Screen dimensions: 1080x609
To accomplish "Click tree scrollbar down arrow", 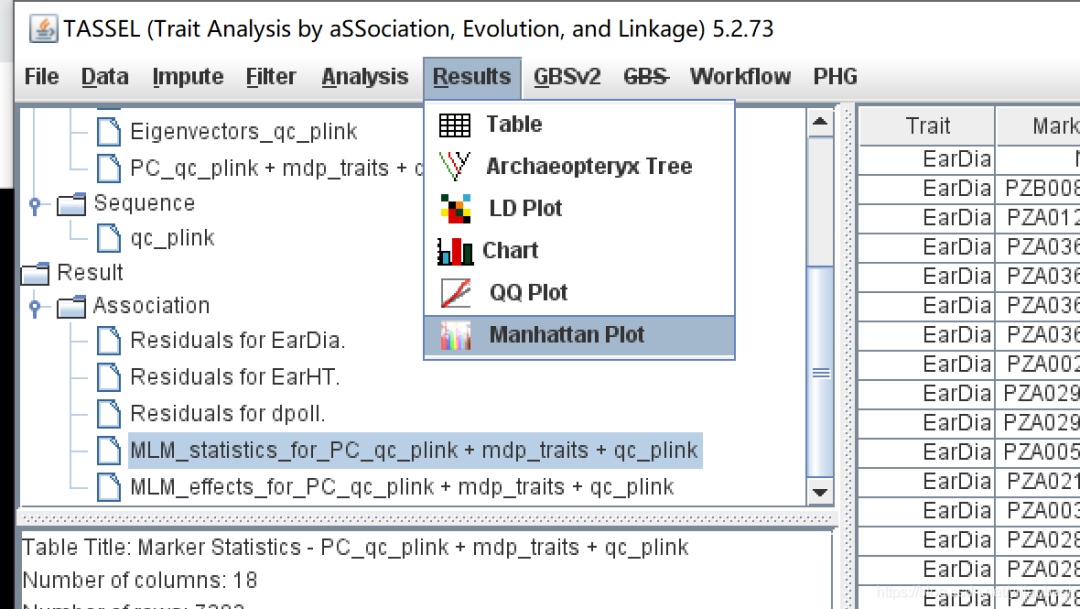I will click(820, 492).
